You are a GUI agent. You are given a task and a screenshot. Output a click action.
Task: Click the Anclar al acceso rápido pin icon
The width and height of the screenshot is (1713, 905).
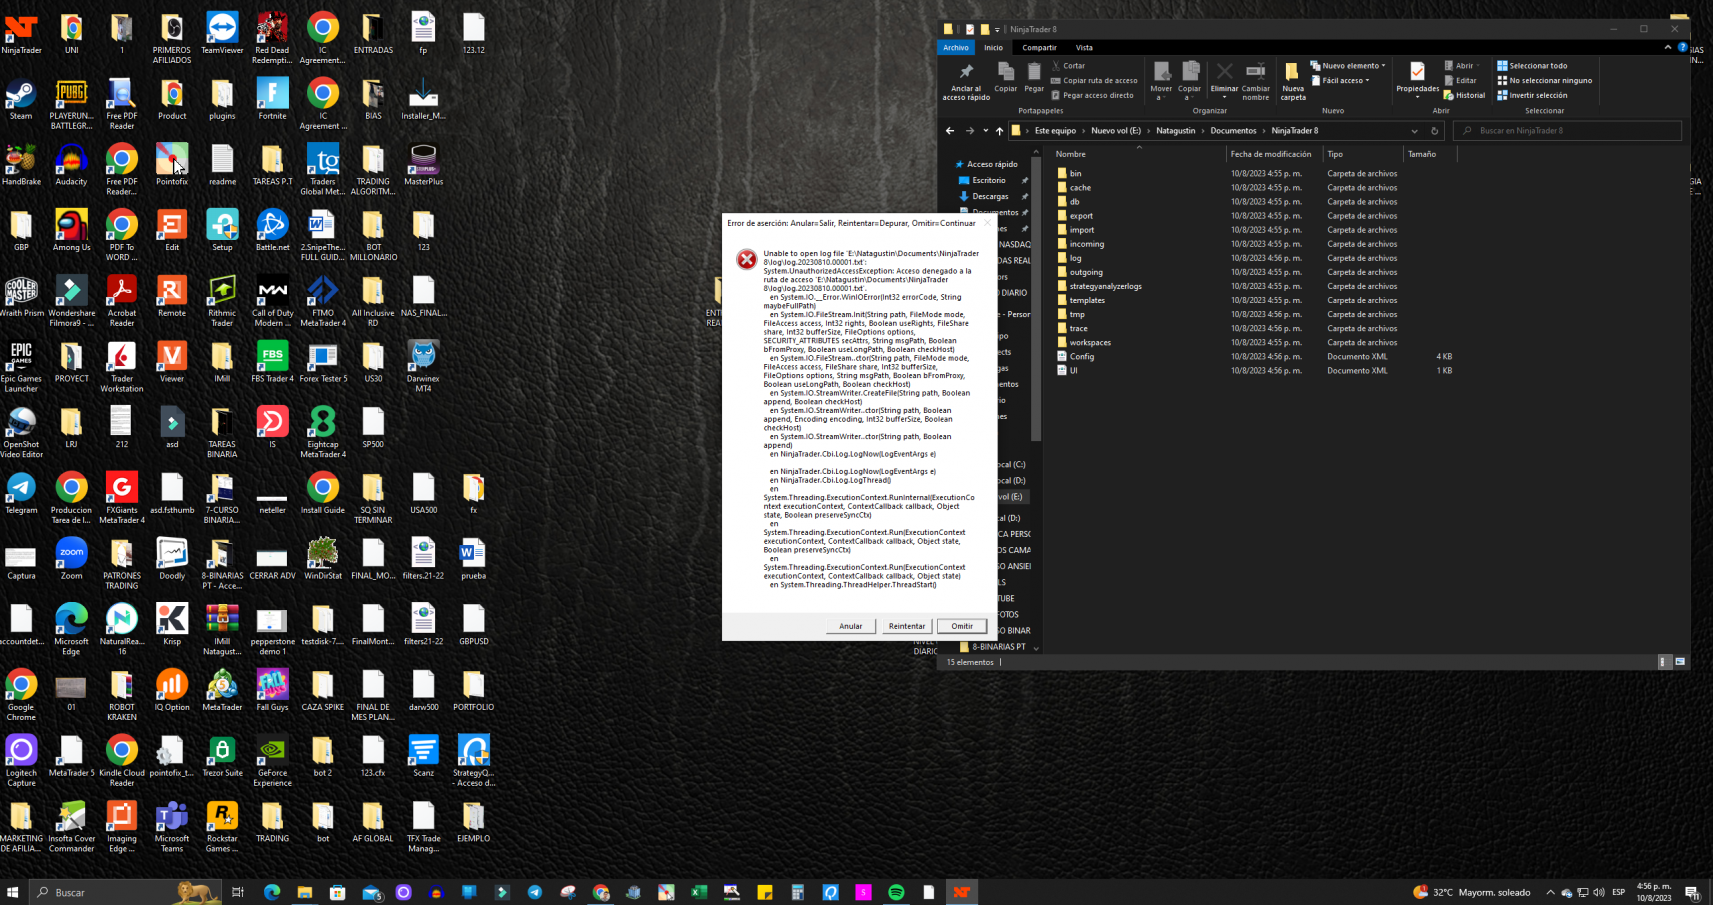pos(966,72)
